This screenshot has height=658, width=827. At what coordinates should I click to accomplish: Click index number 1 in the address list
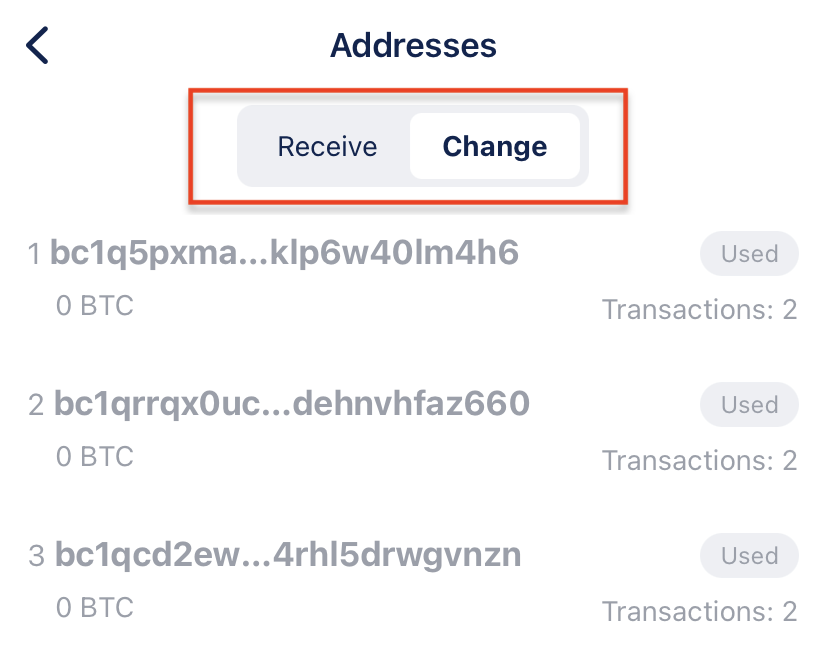click(x=35, y=255)
